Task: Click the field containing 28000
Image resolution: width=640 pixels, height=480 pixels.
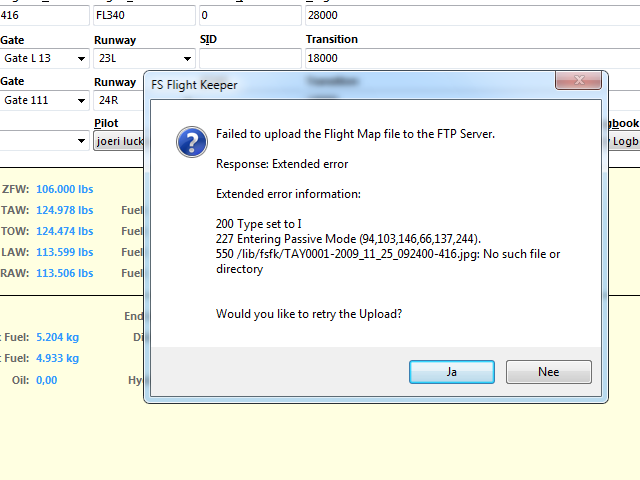Action: (473, 16)
